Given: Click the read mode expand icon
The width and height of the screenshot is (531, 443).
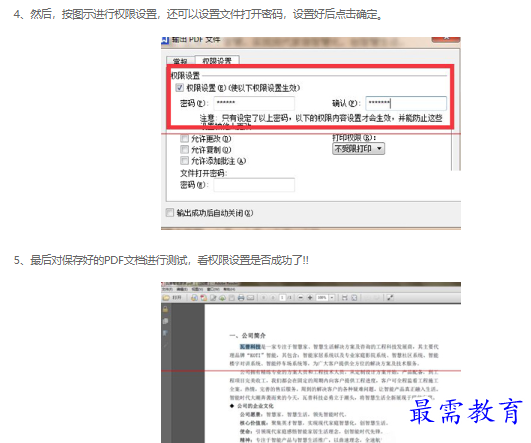Looking at the screenshot, I should click(x=390, y=298).
